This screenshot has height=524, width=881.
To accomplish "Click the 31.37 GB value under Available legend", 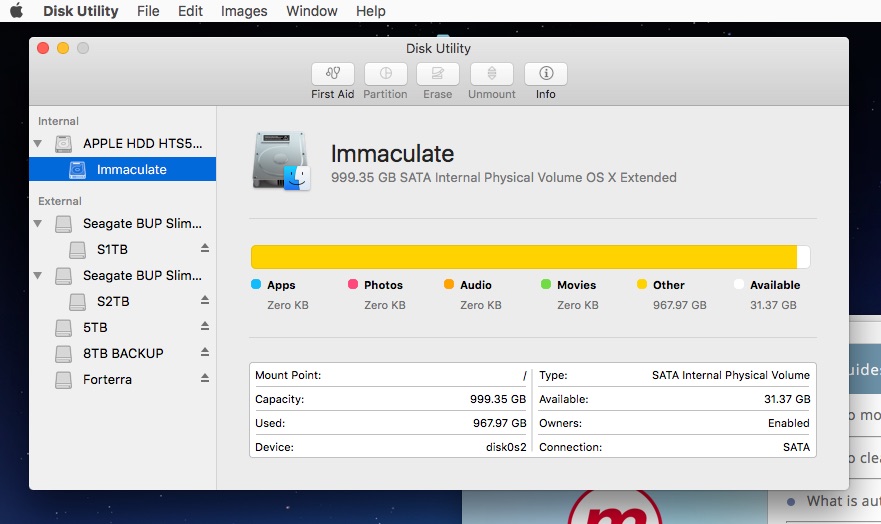I will click(x=773, y=305).
